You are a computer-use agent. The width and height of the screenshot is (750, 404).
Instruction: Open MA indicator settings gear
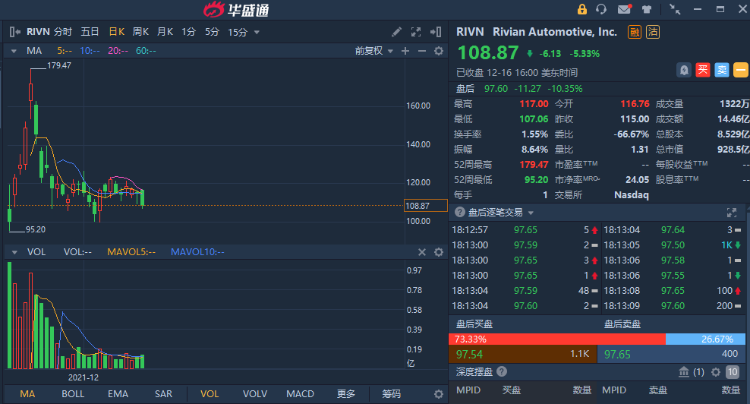click(x=439, y=51)
